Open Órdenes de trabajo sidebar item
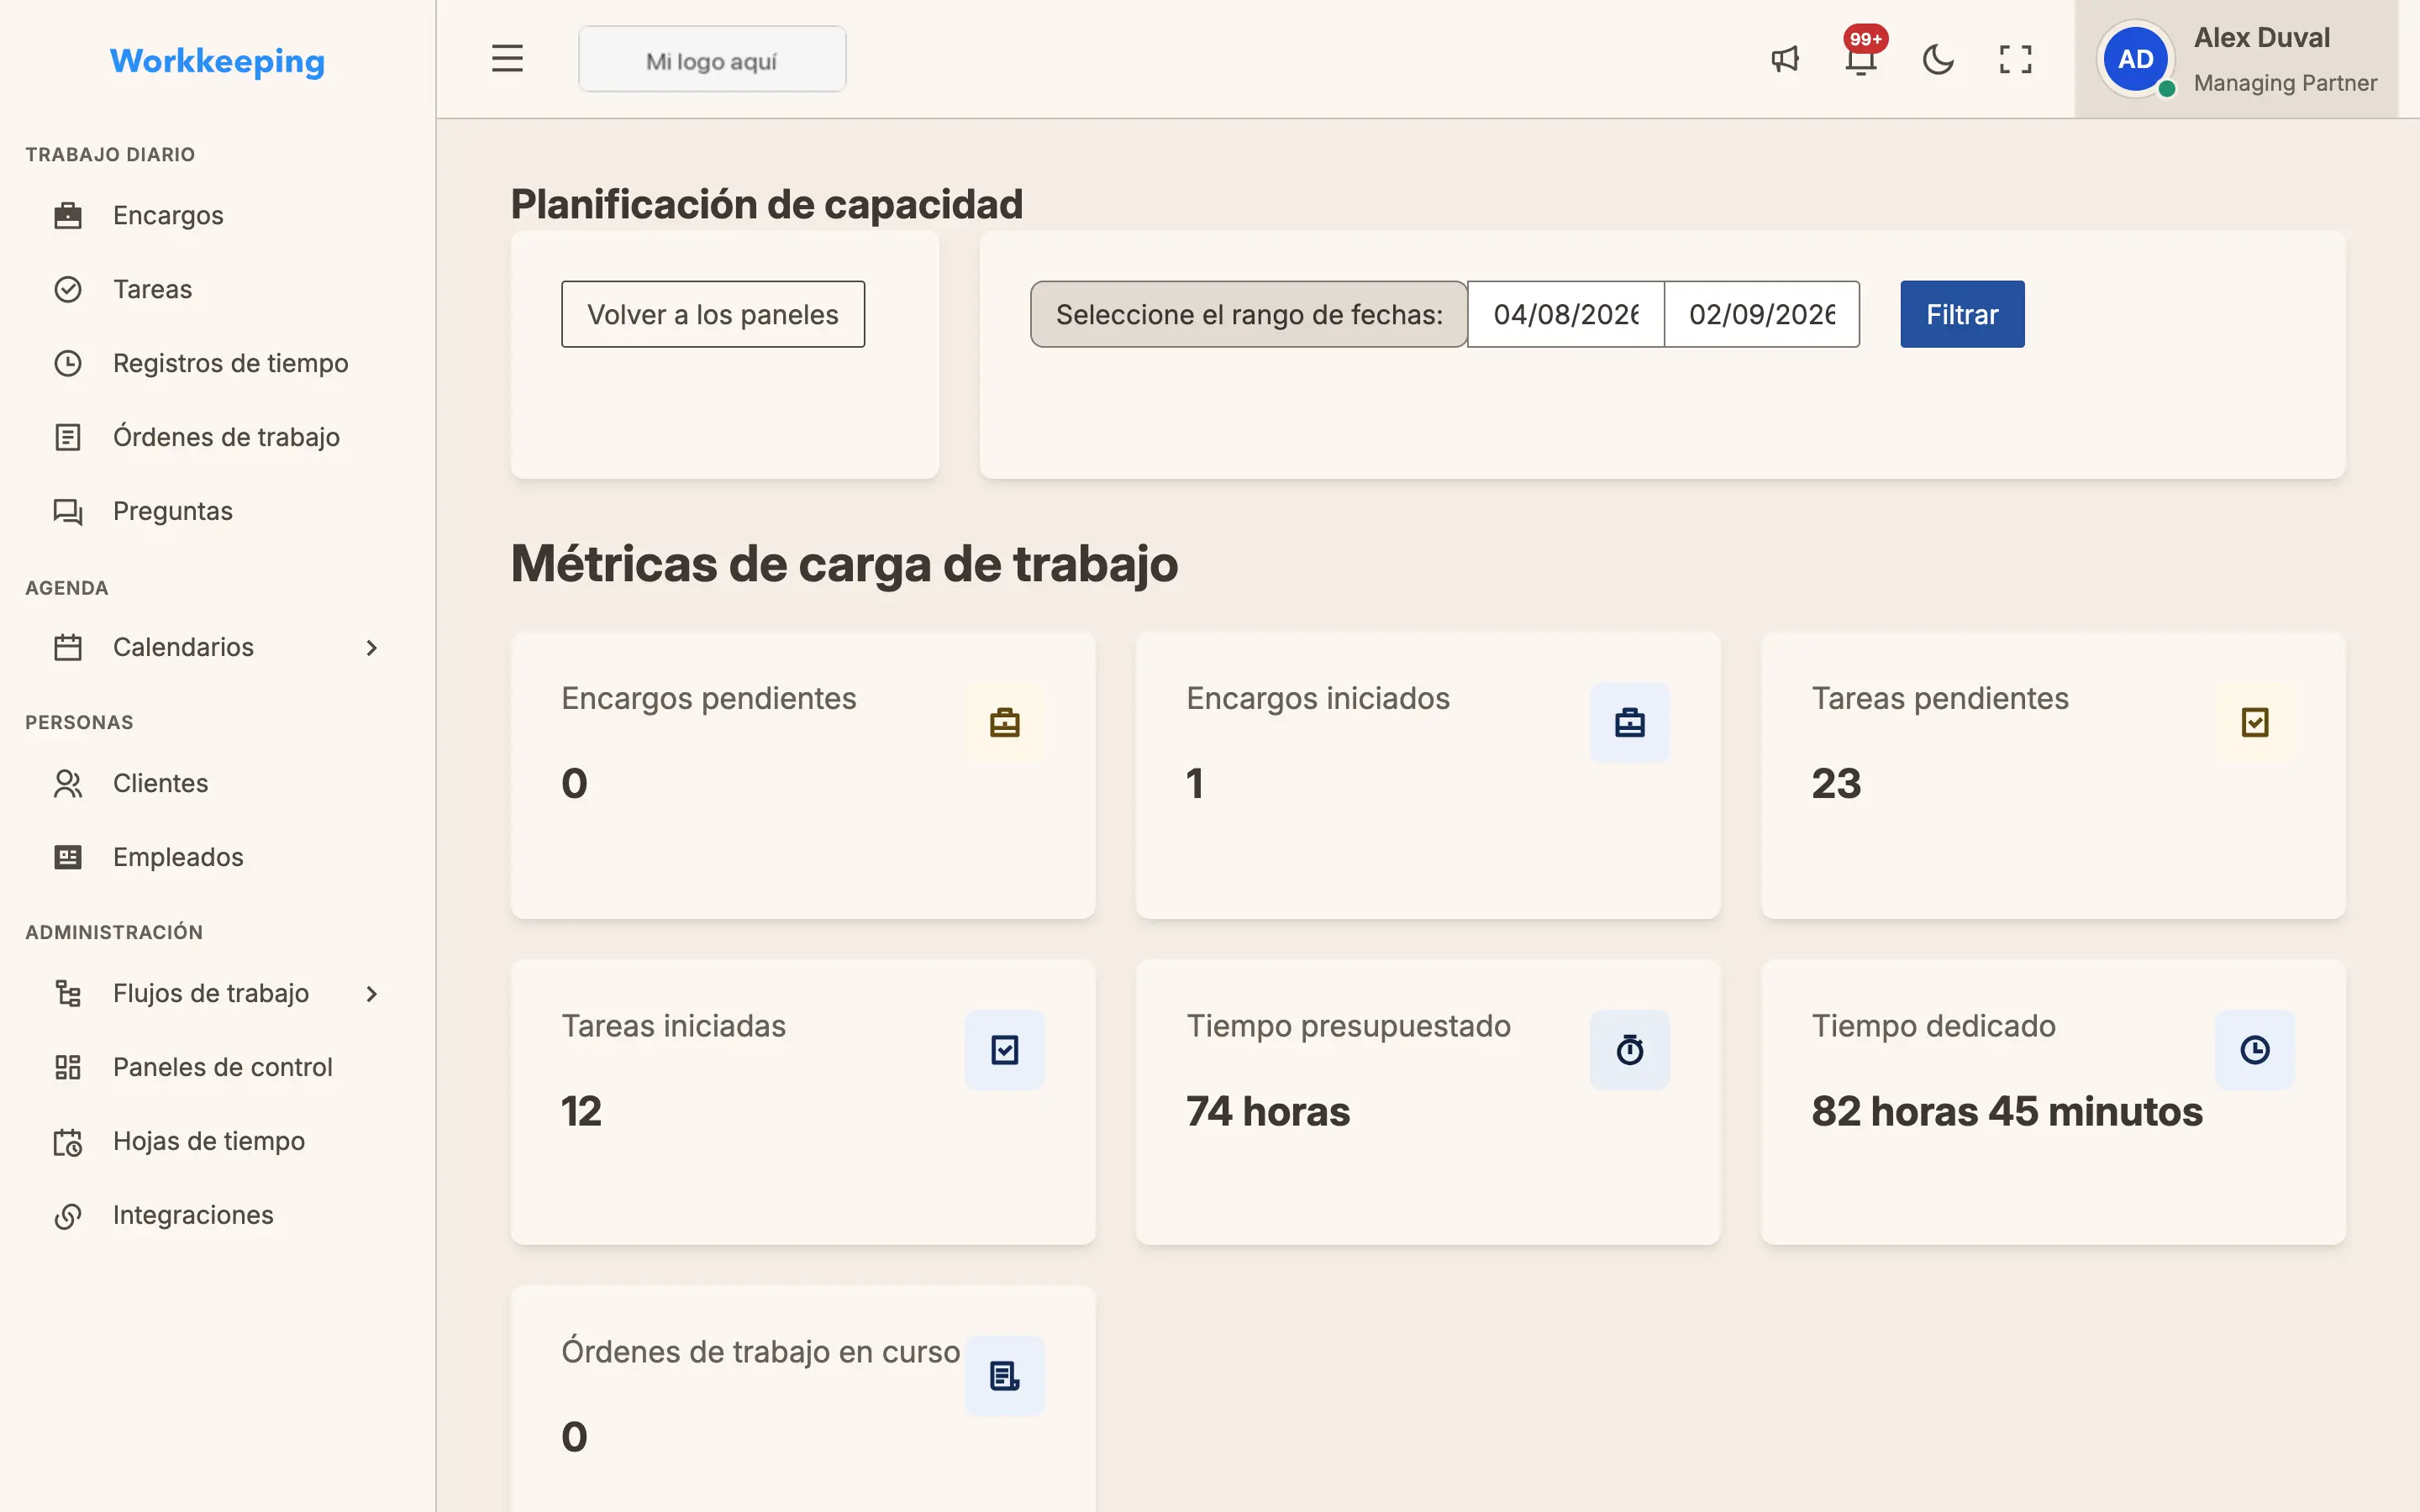 coord(217,437)
